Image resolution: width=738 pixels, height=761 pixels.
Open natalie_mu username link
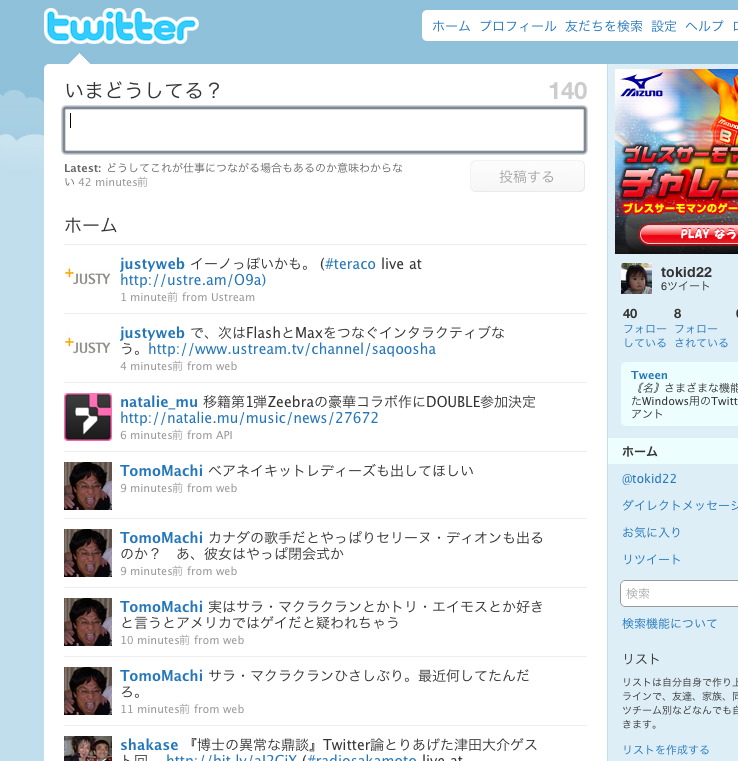(x=159, y=402)
